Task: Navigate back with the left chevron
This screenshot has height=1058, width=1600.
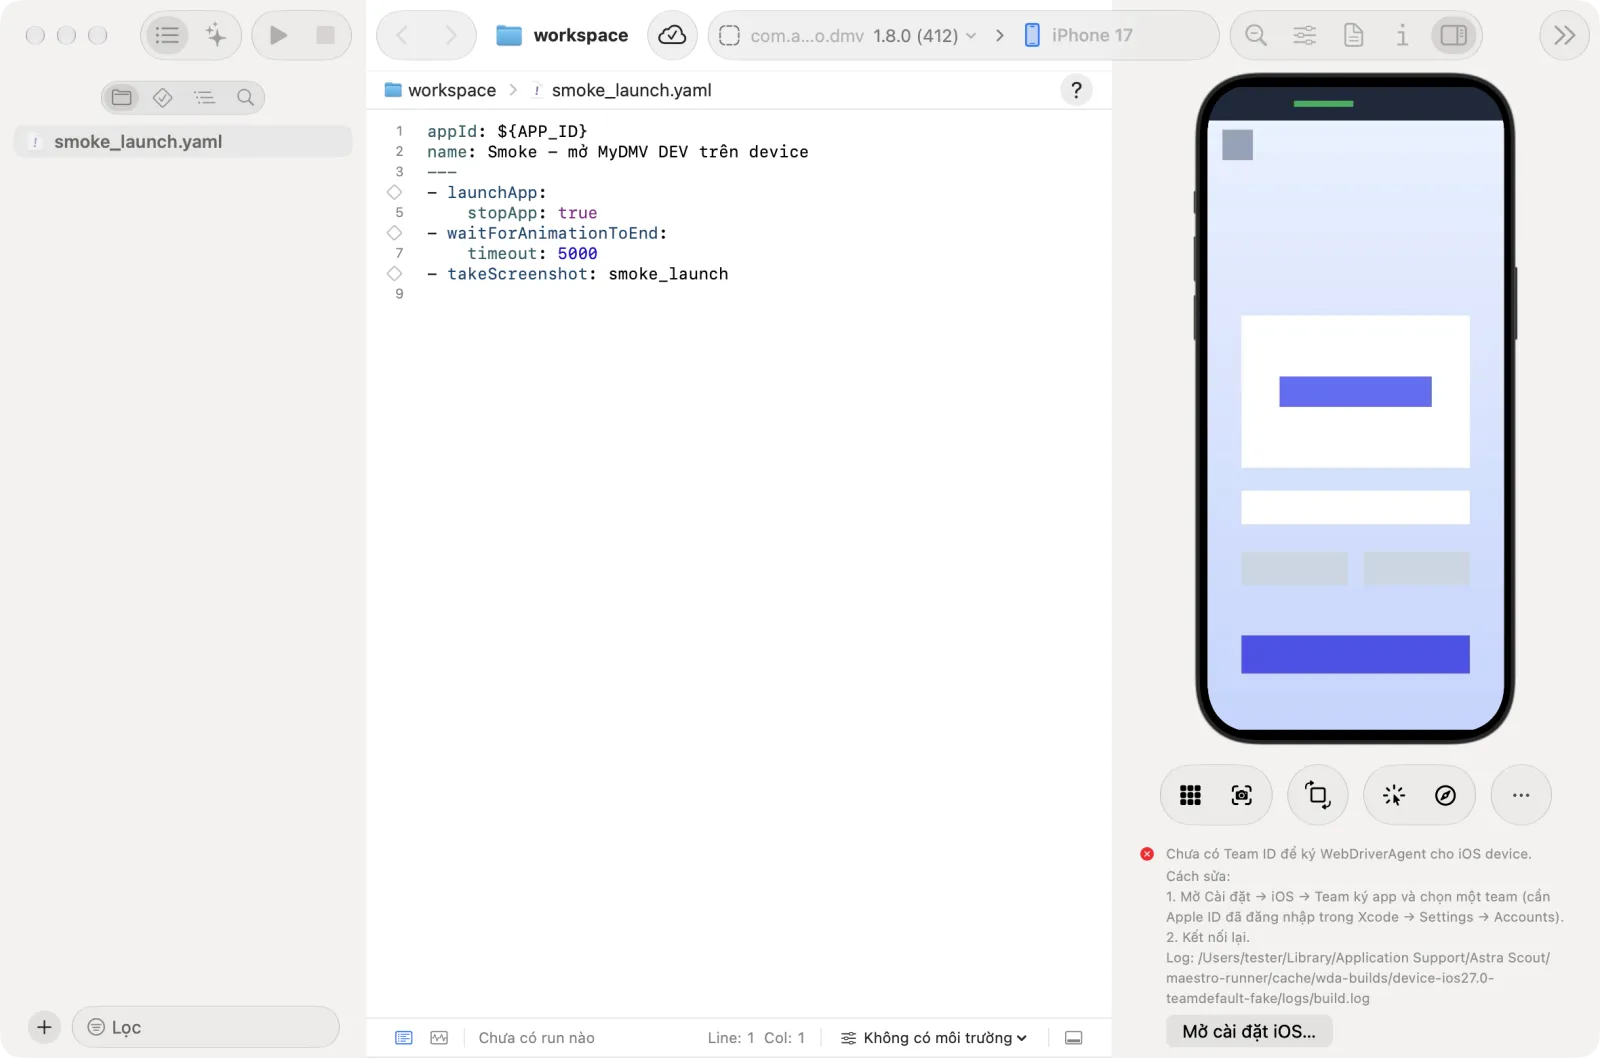Action: click(x=402, y=36)
